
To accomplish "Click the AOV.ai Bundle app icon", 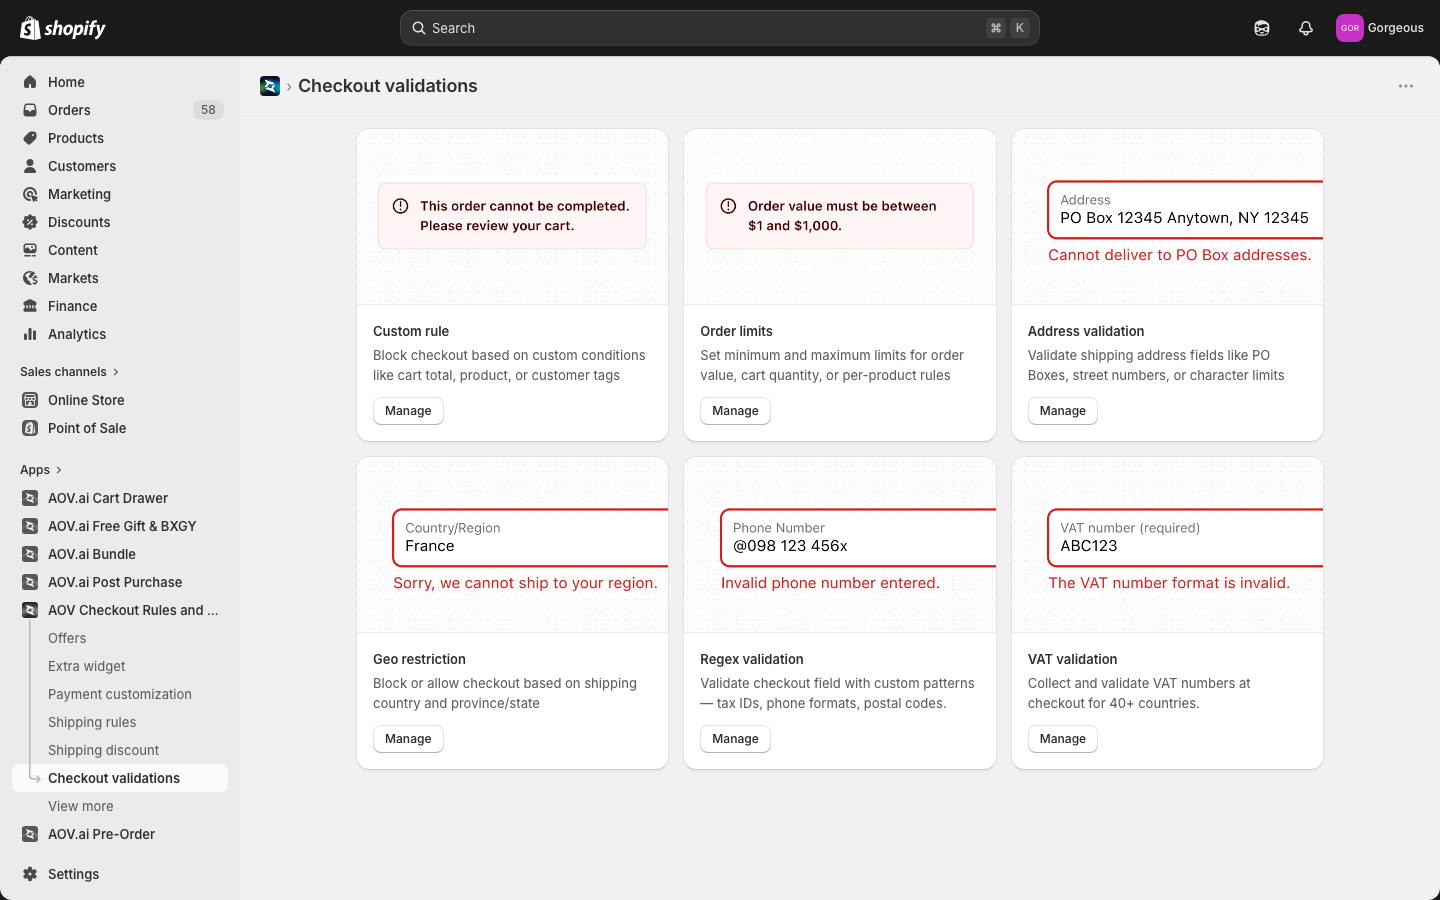I will pos(30,554).
